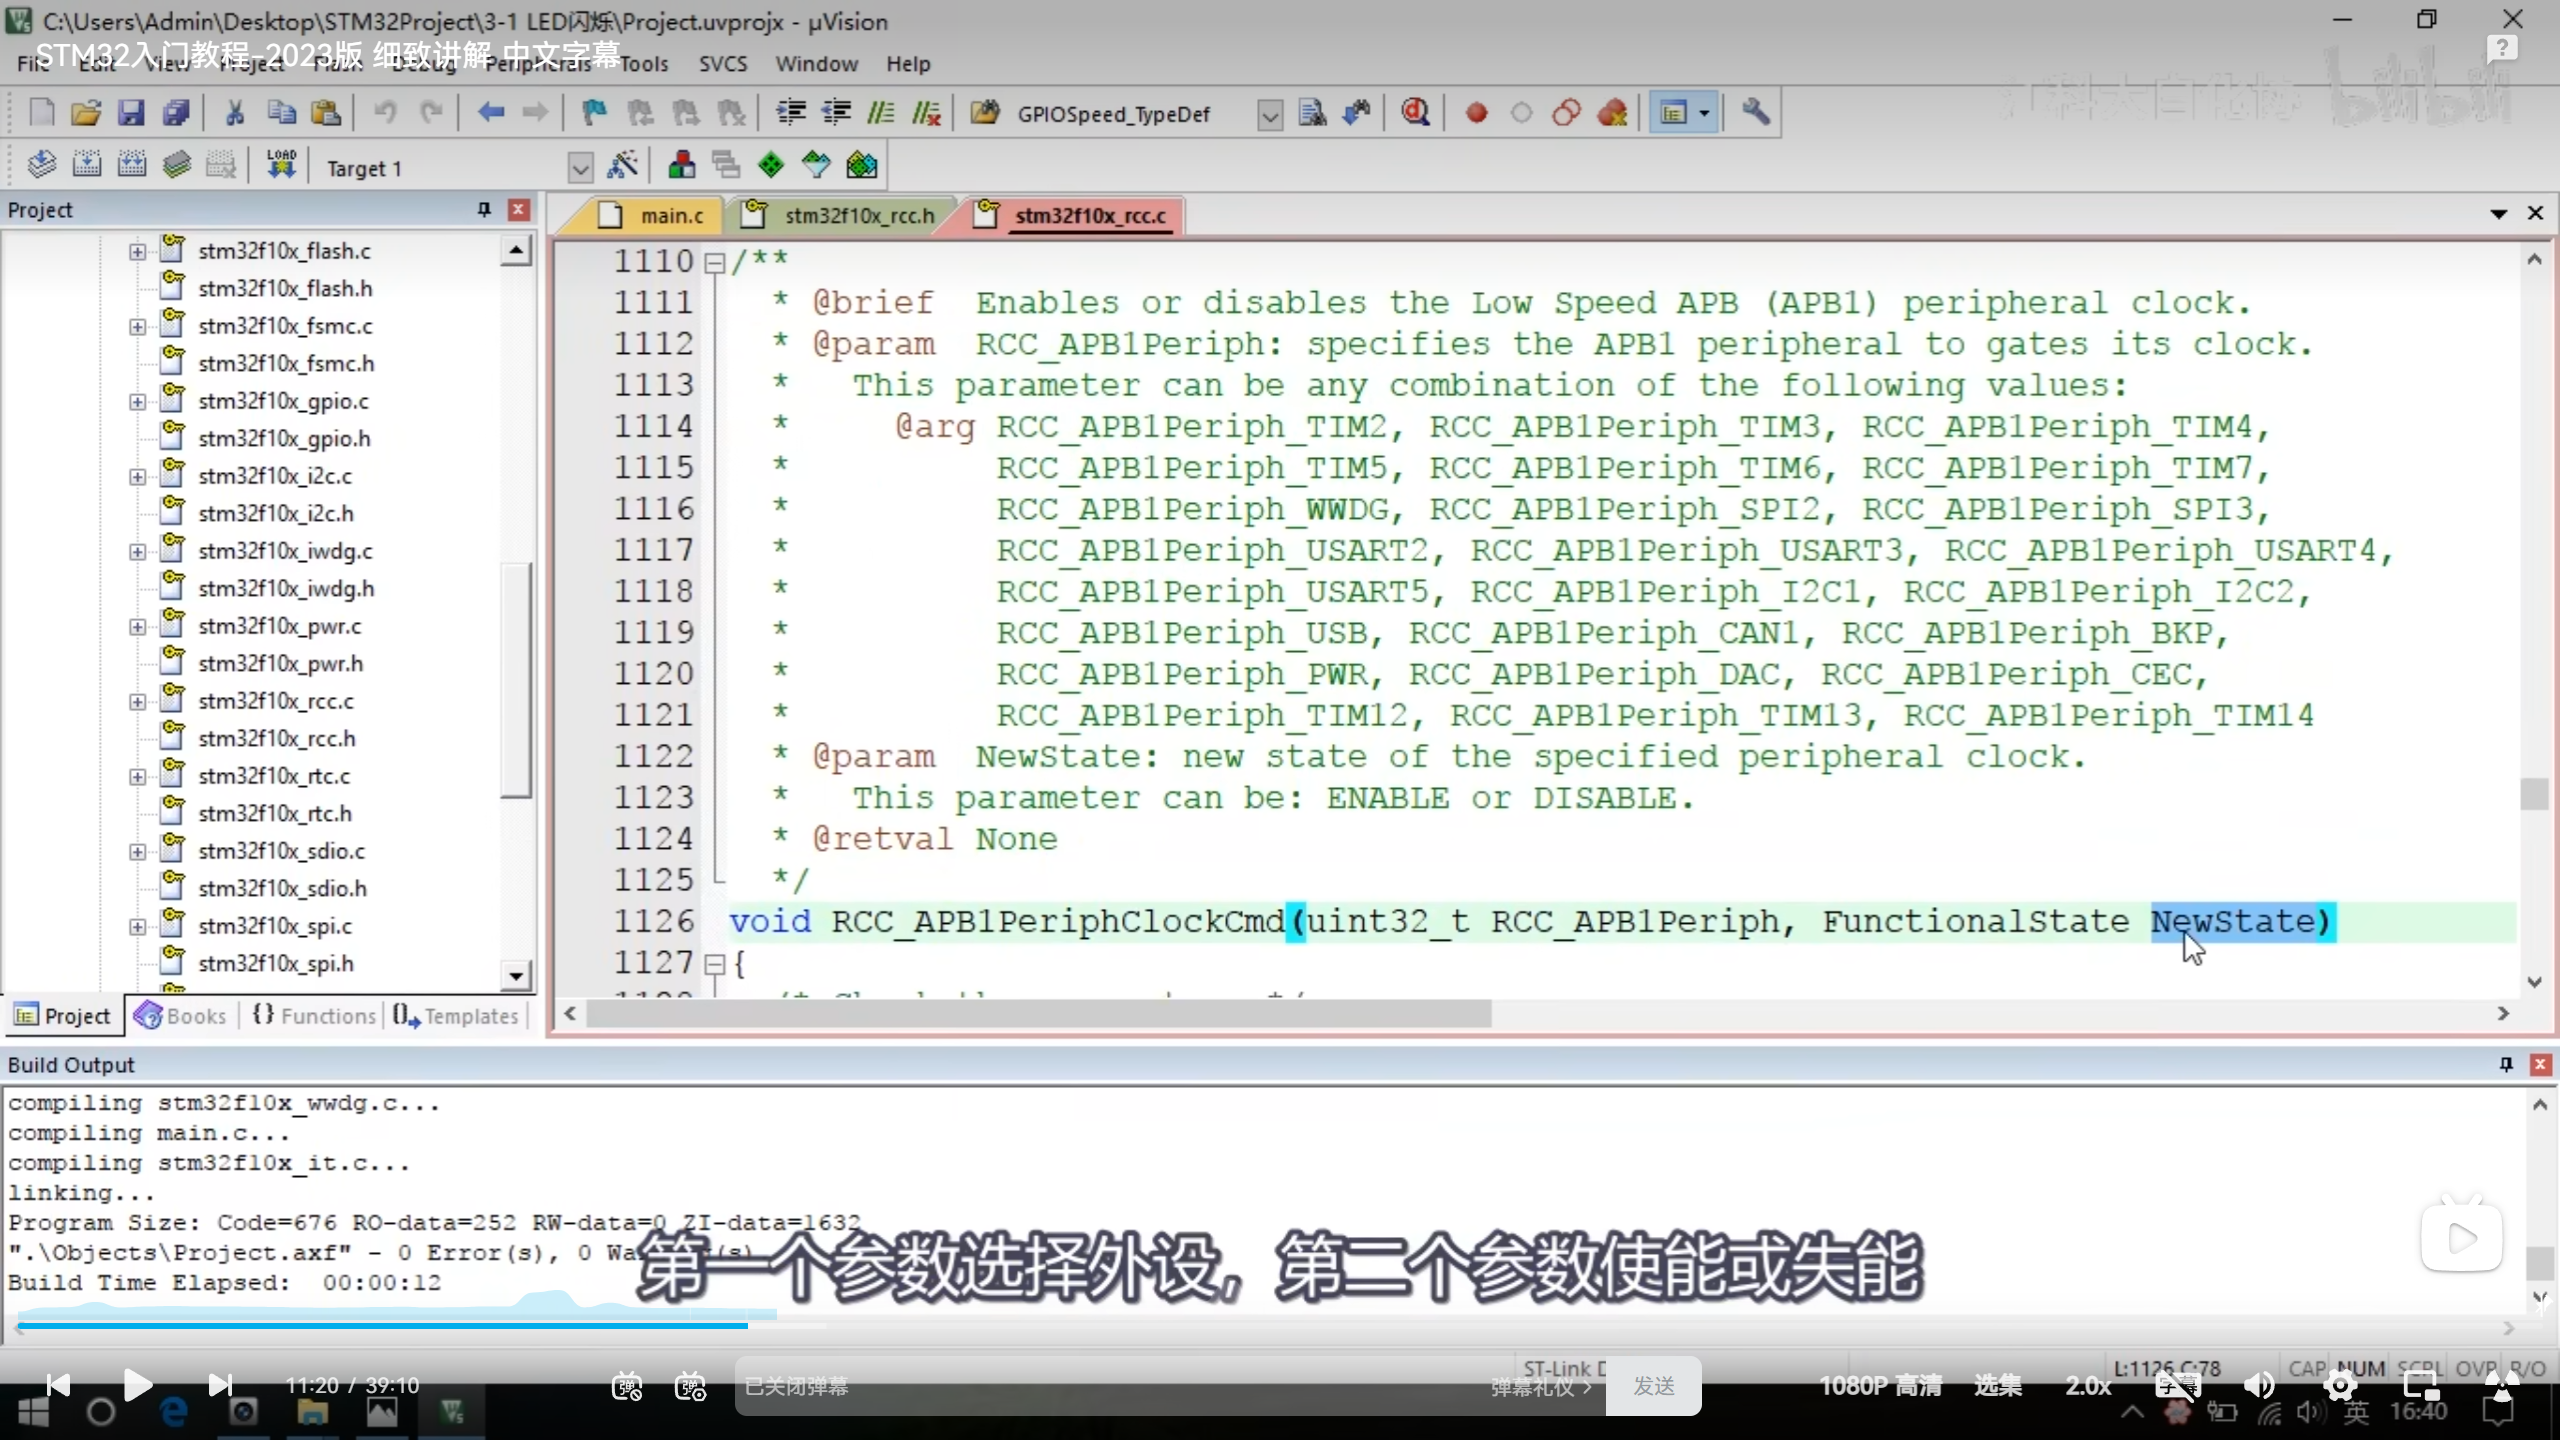This screenshot has width=2560, height=1440.
Task: Switch to the main.c tab
Action: [670, 216]
